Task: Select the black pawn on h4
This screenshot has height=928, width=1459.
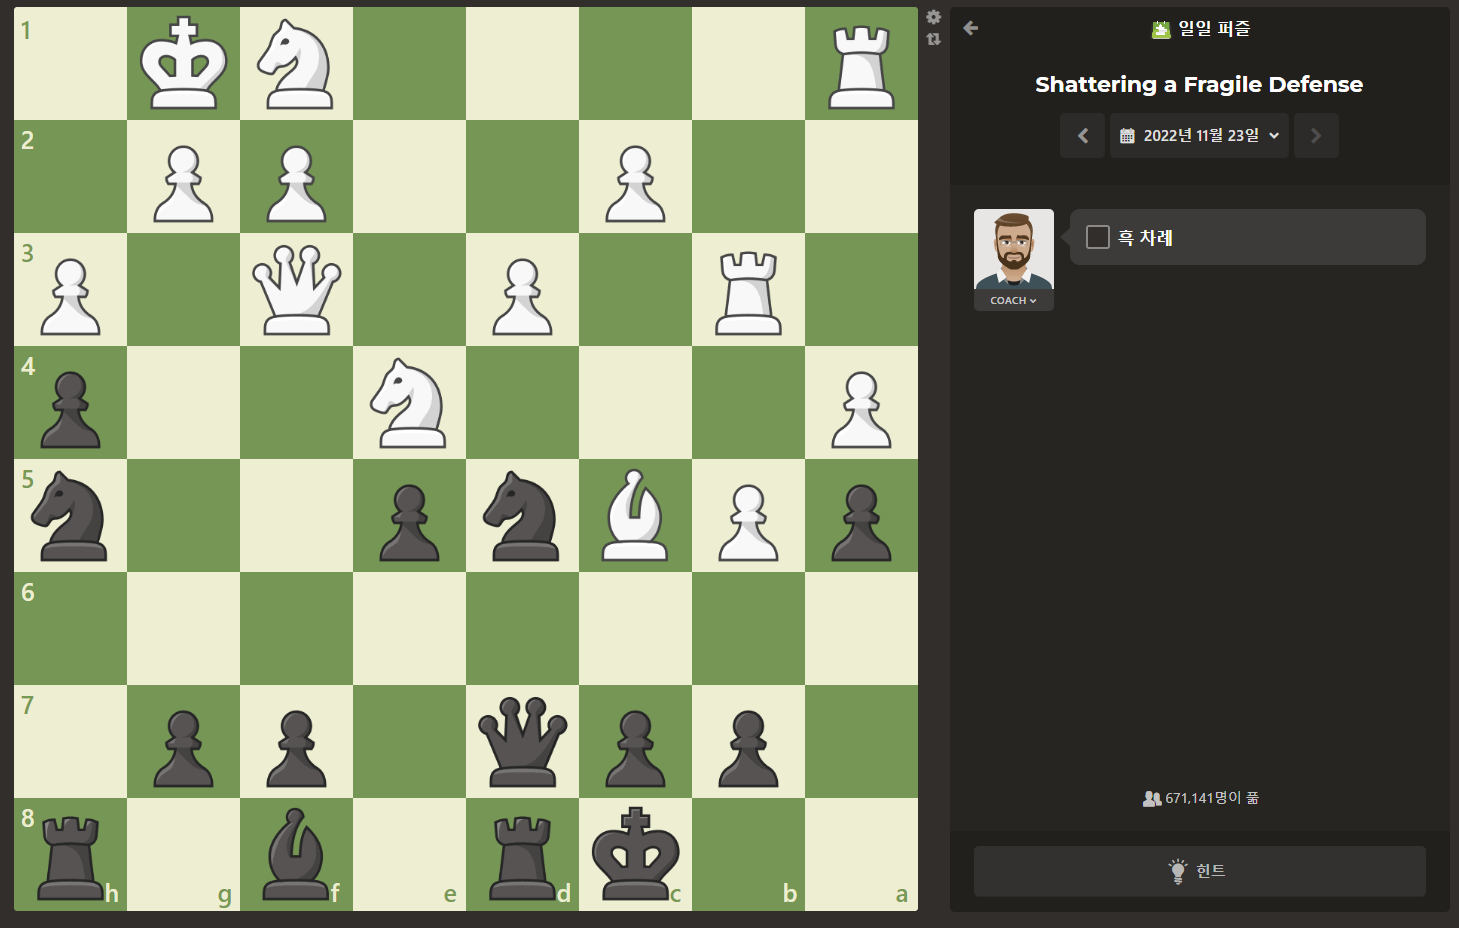Action: pyautogui.click(x=71, y=410)
